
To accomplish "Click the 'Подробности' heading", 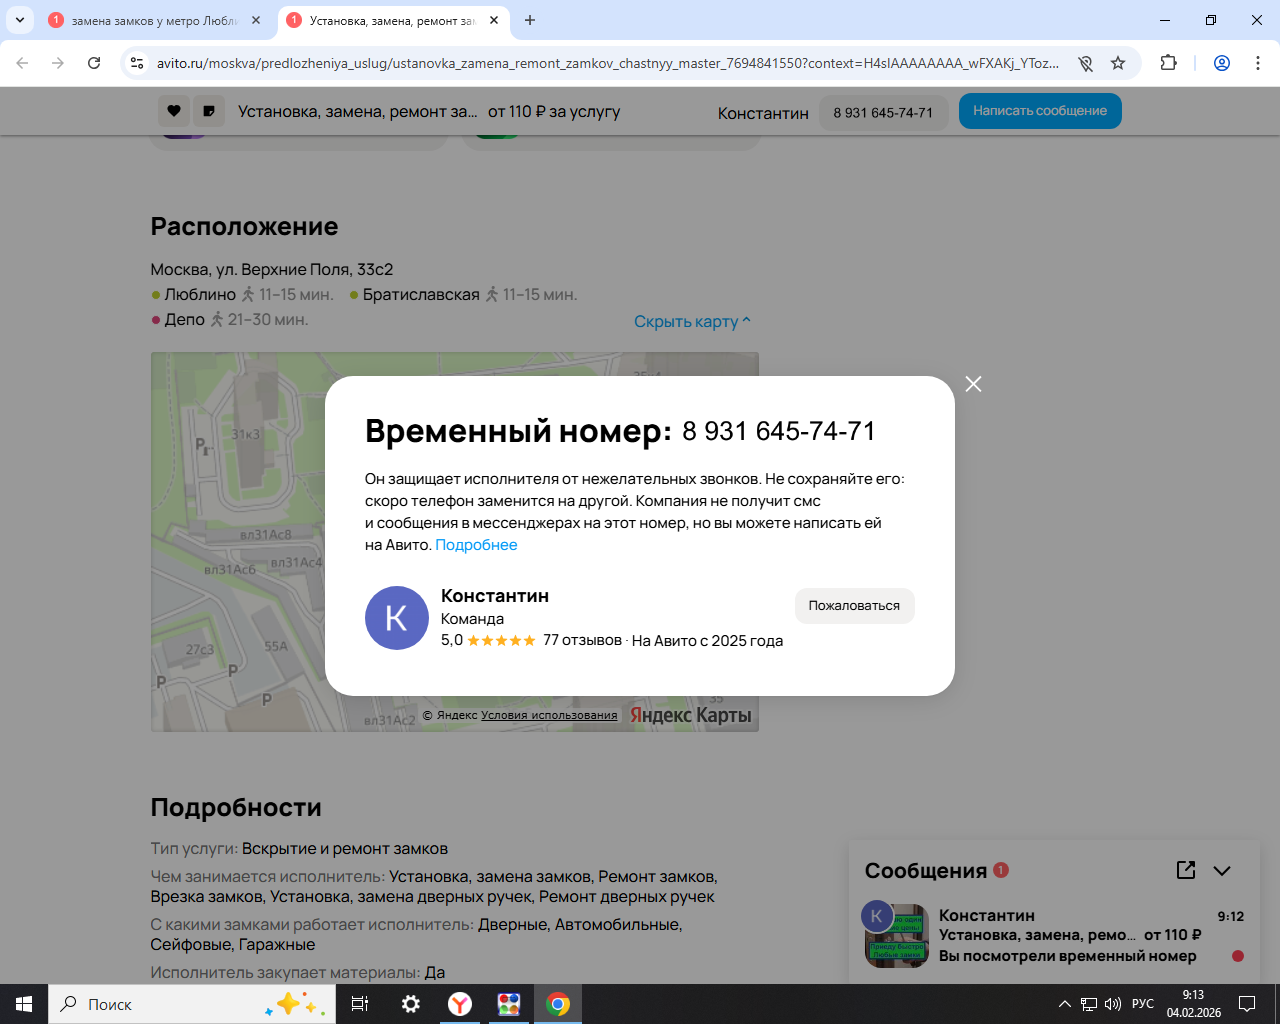I will pyautogui.click(x=236, y=808).
